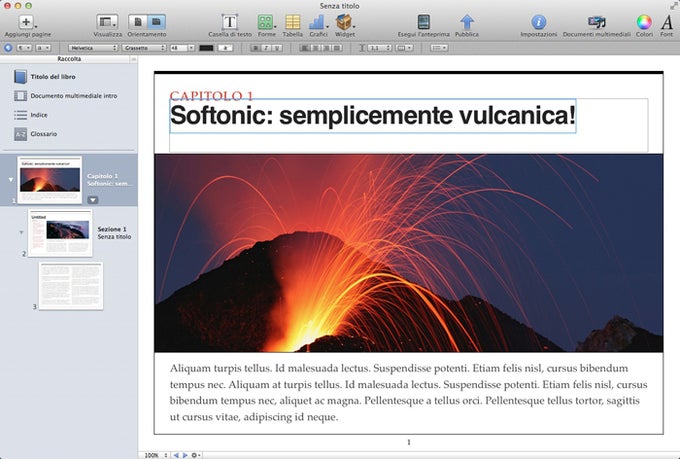This screenshot has width=680, height=459.
Task: Select the volcano eruption image
Action: (409, 253)
